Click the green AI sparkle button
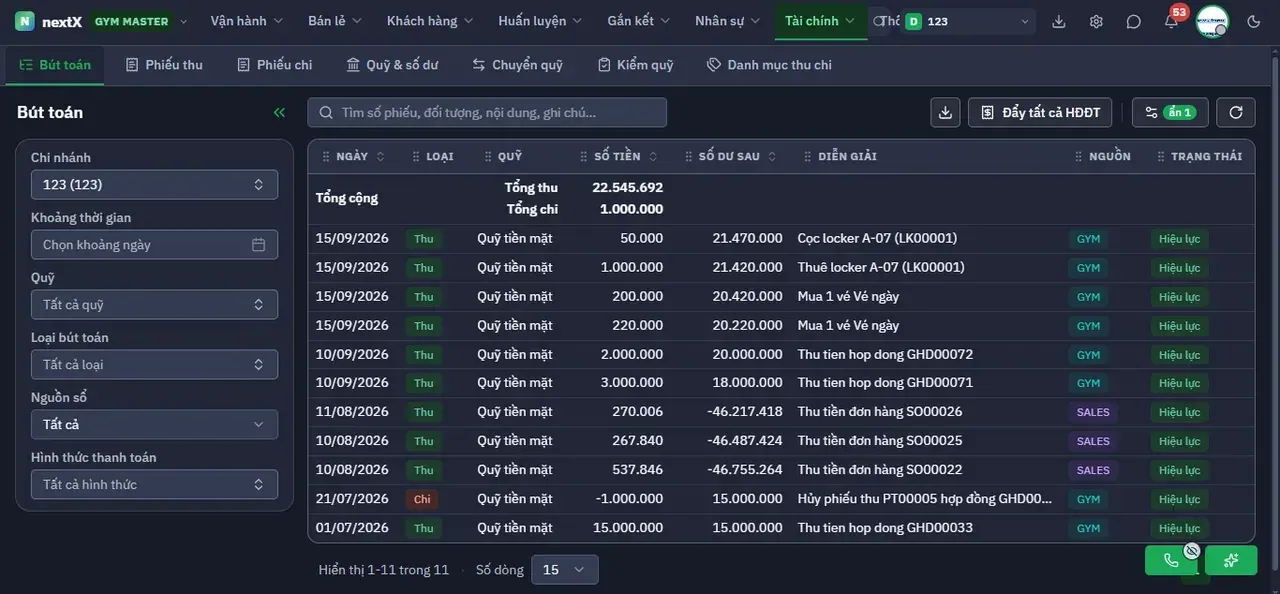The width and height of the screenshot is (1280, 594). 1231,560
